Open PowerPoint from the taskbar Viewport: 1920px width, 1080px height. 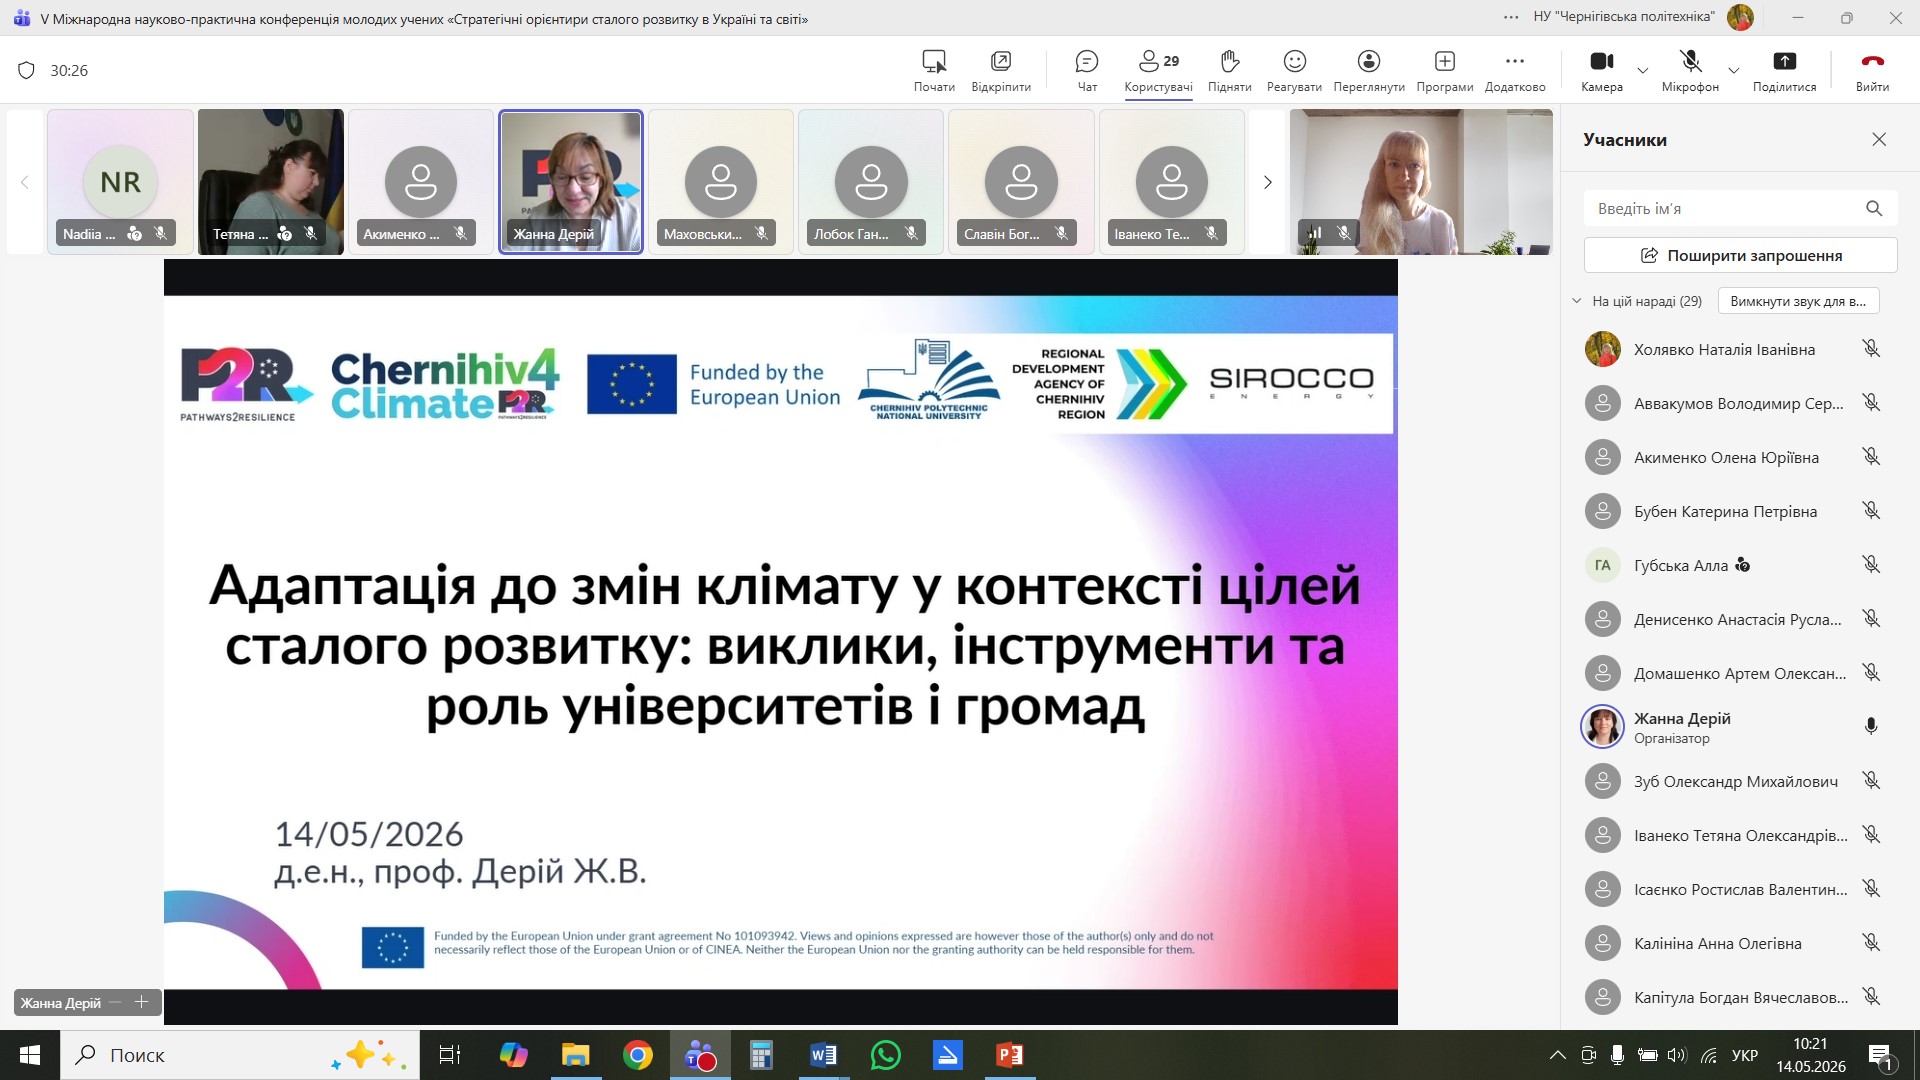point(1009,1055)
